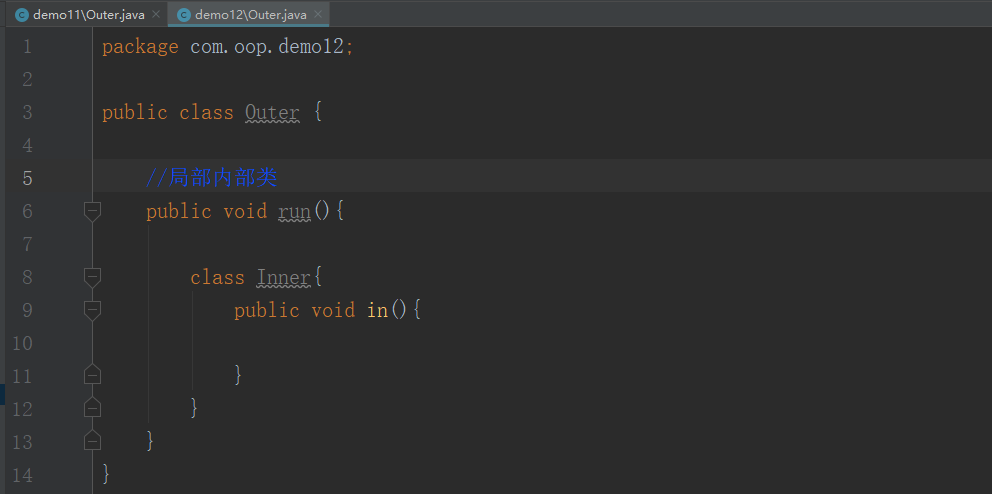Click the fold end marker on line 12
Screen dimensions: 992x494
tap(92, 408)
